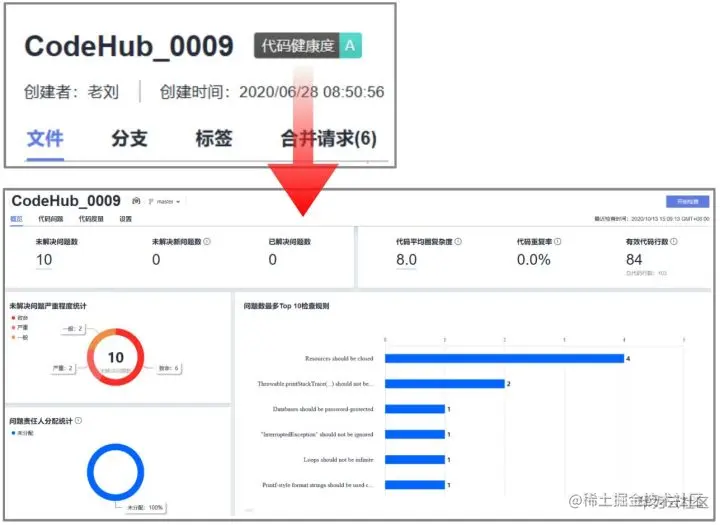Click the 问题数最多Top 10检查规则 heading

(x=287, y=306)
